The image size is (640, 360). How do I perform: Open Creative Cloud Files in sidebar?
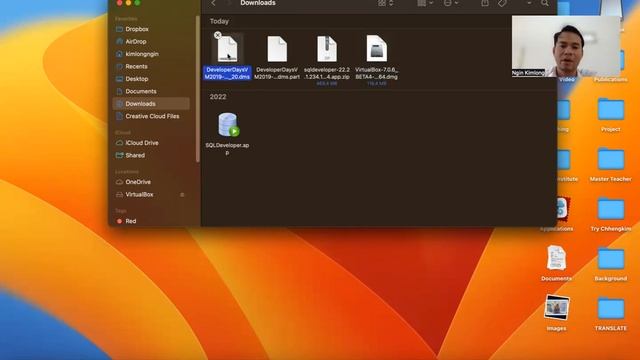click(x=151, y=116)
